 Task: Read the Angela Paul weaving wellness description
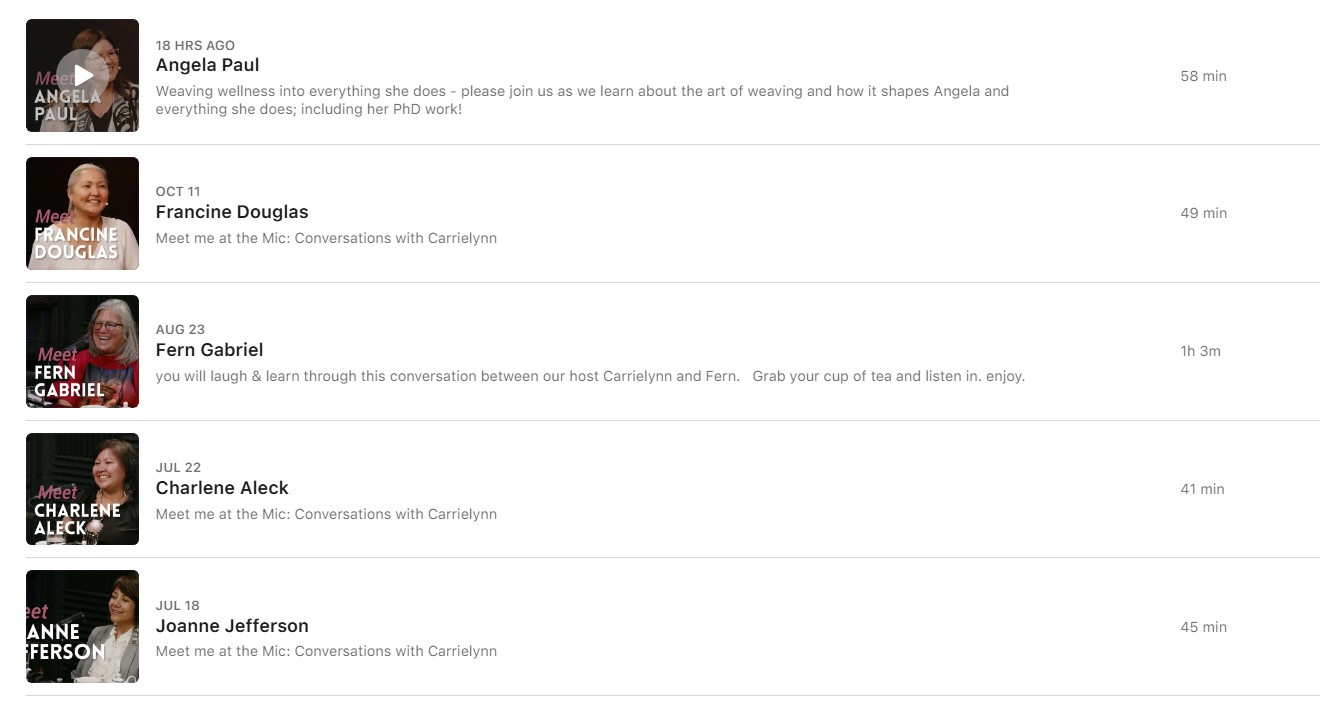pyautogui.click(x=582, y=100)
